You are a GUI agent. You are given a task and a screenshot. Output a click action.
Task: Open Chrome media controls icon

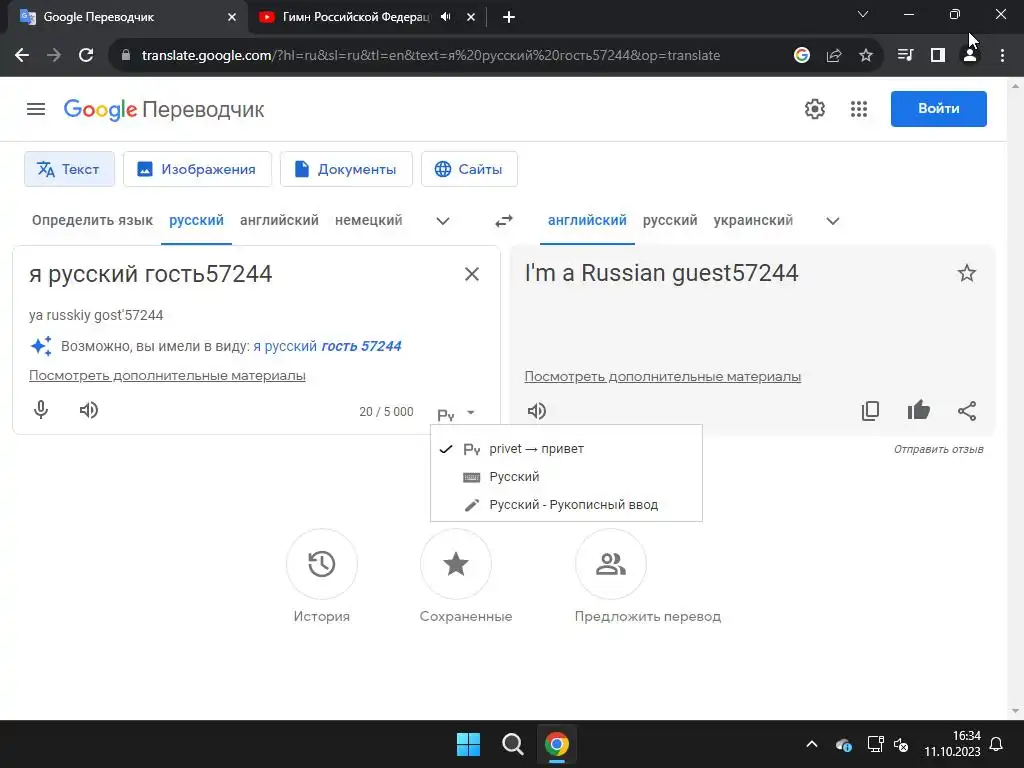904,56
